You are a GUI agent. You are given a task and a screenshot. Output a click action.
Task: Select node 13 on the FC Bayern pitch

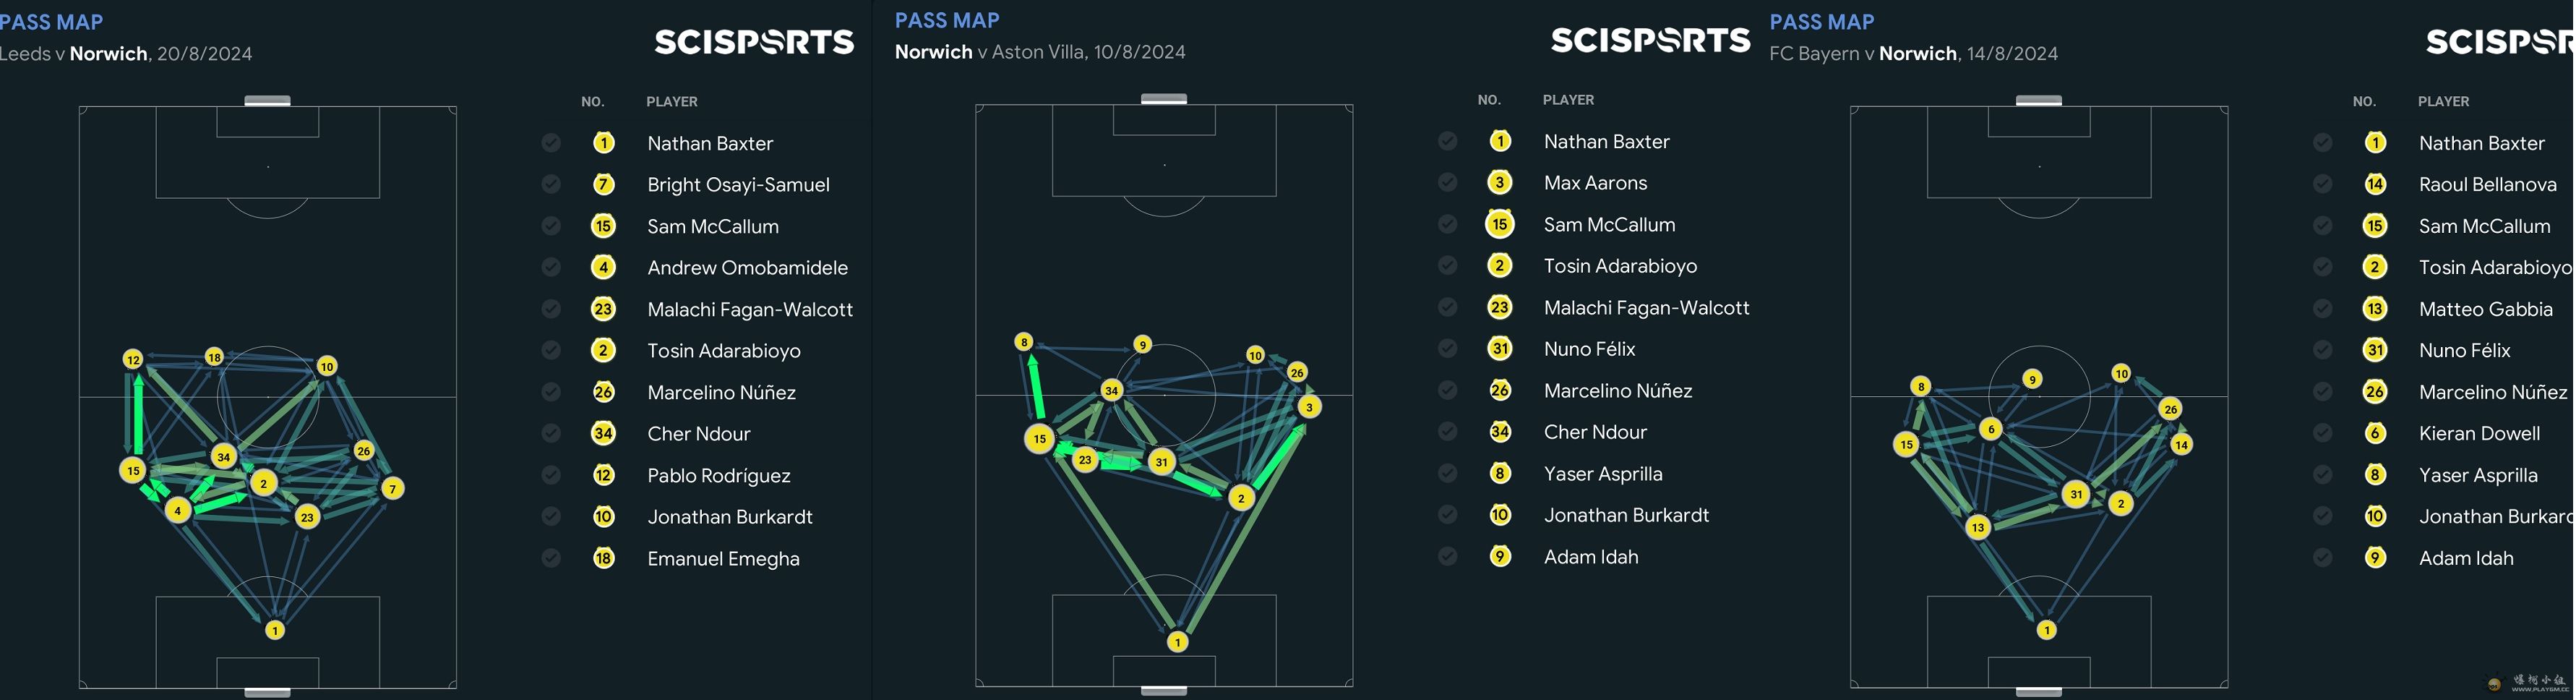pos(1978,527)
